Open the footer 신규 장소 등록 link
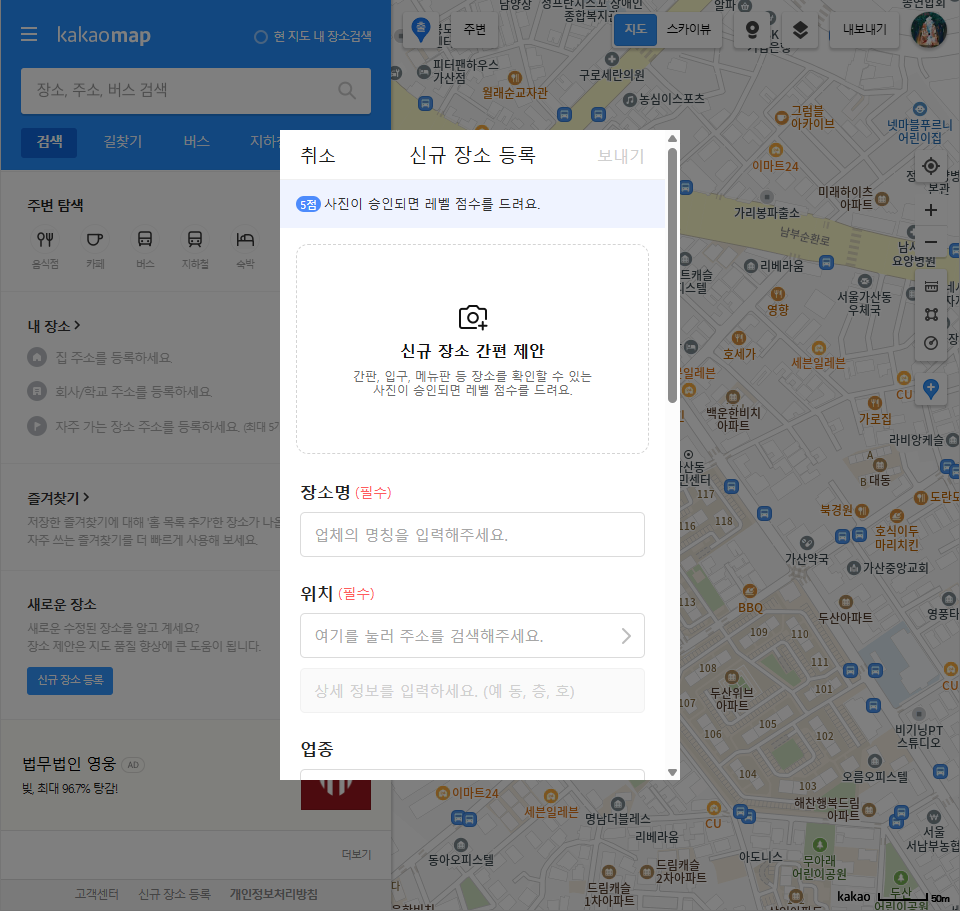Screen dimensions: 960x911 tap(174, 894)
